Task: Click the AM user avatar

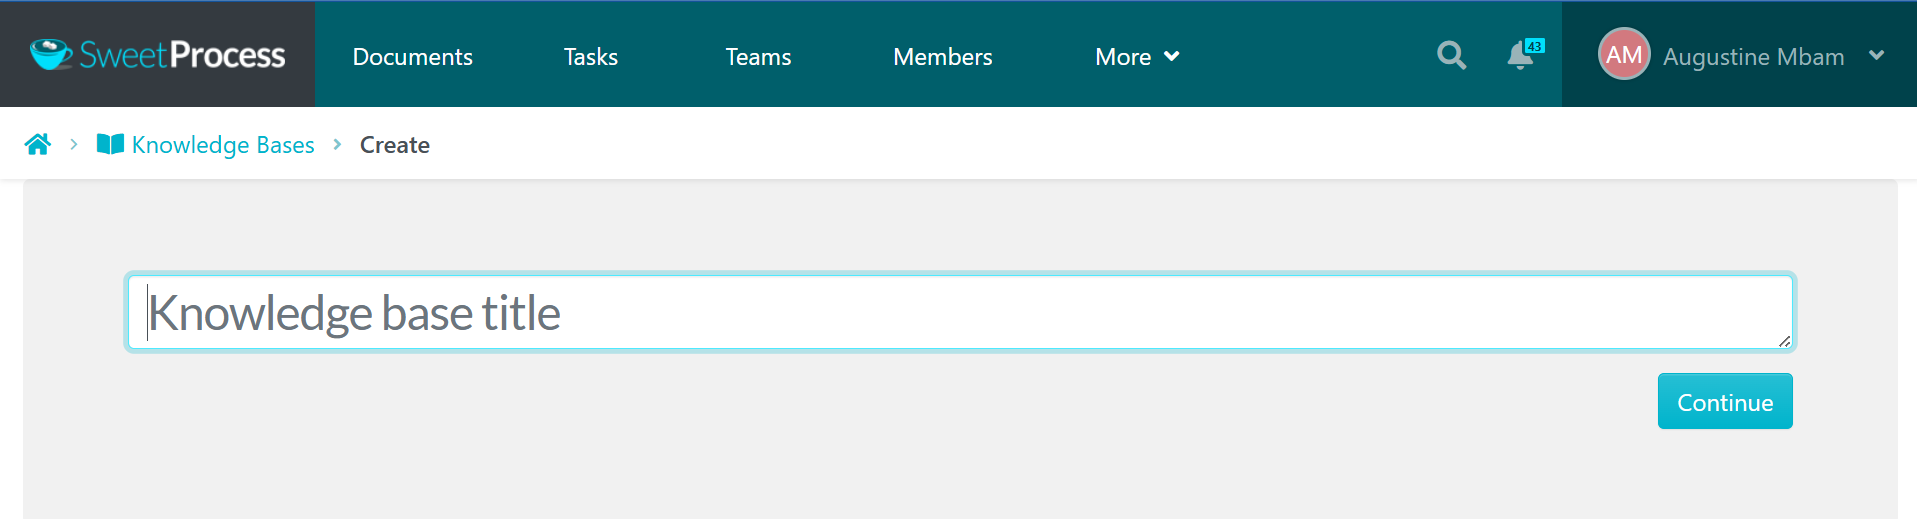Action: [x=1624, y=54]
